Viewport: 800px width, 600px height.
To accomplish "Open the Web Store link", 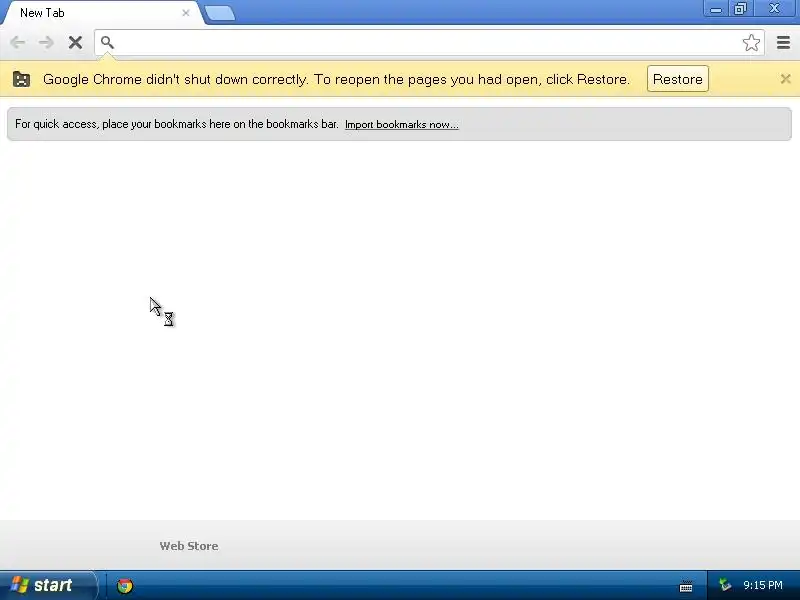I will point(189,546).
